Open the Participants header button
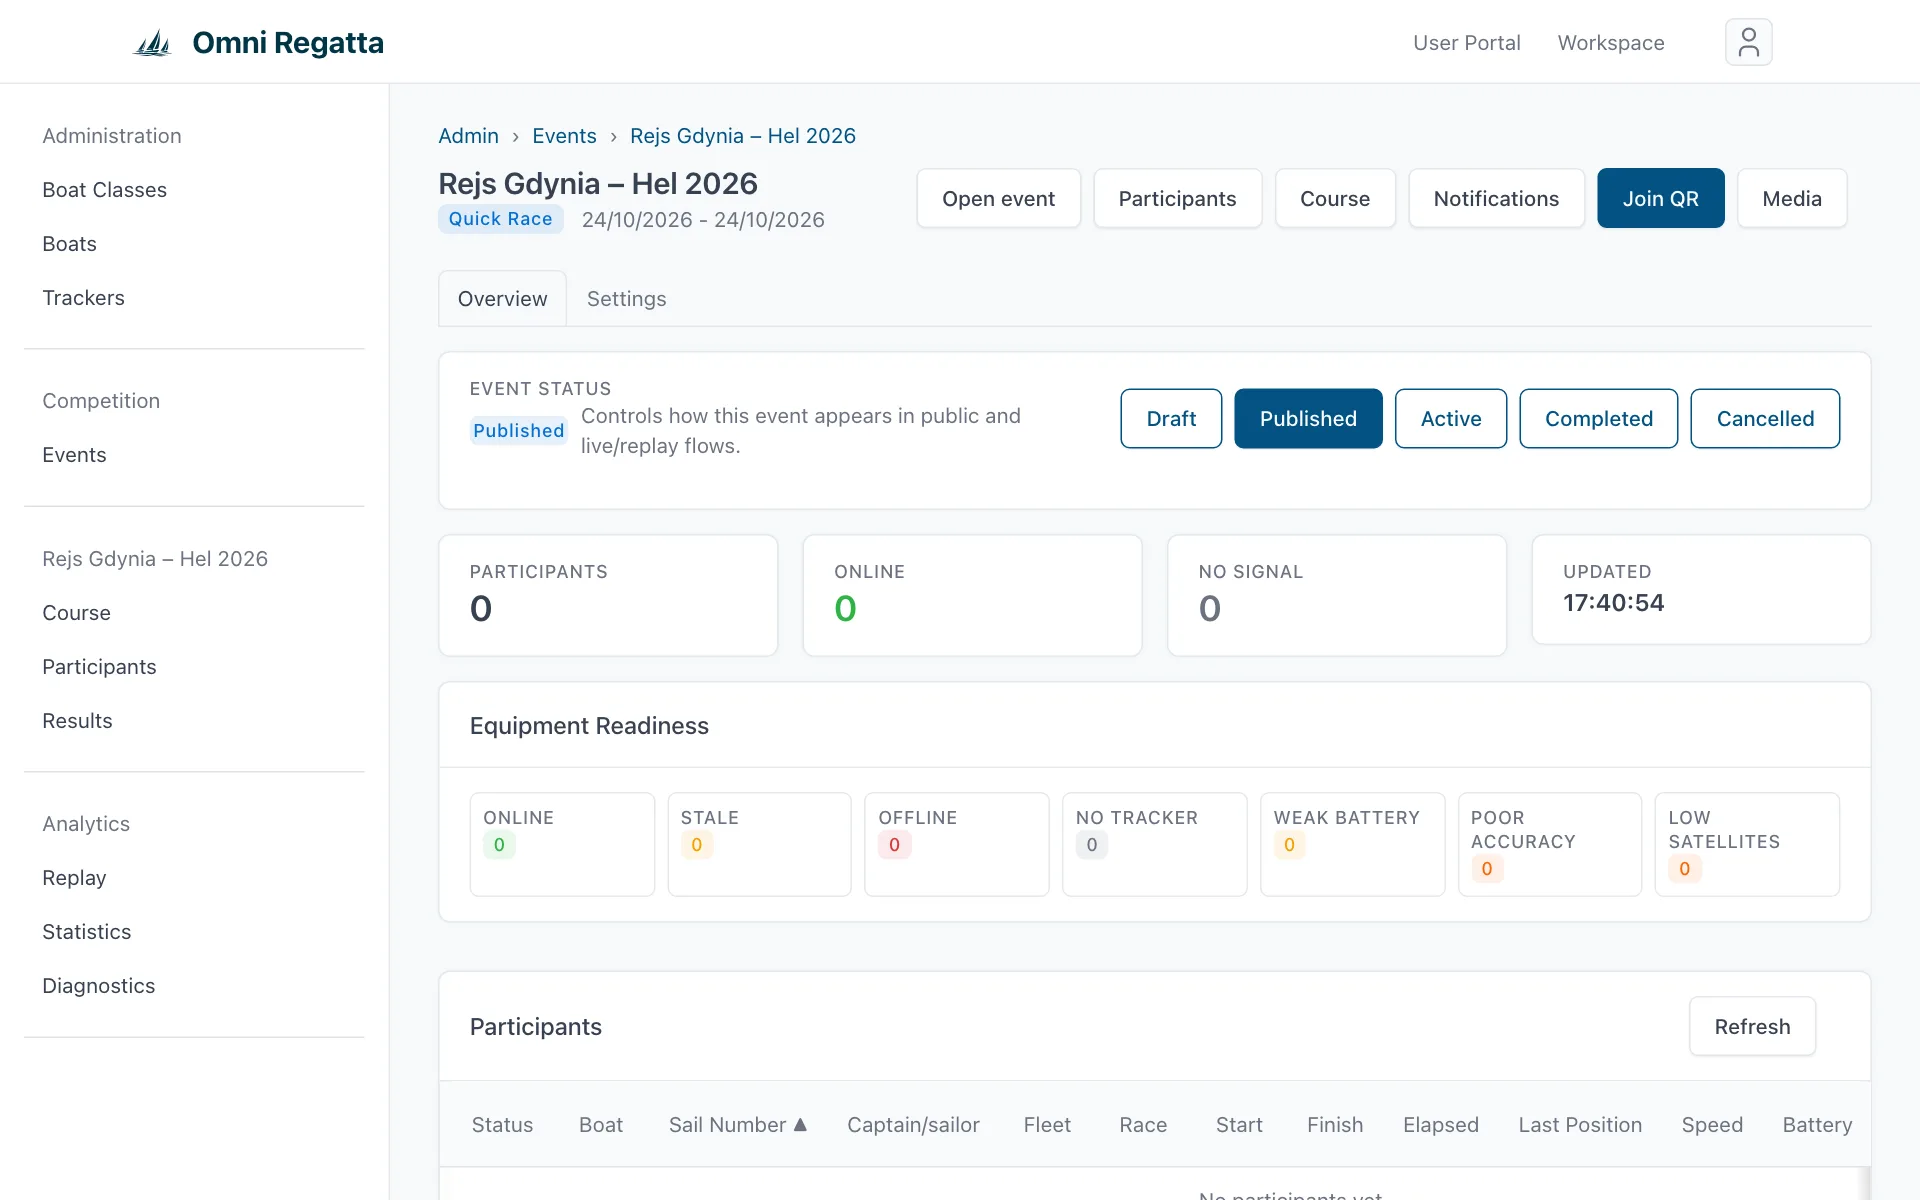 coord(1177,198)
